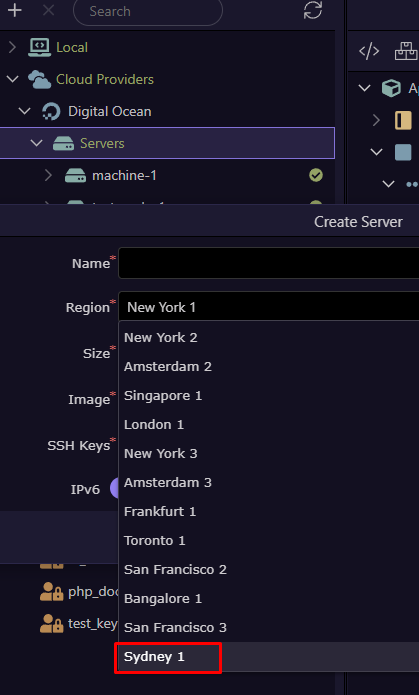
Task: Select the Local tree label
Action: (72, 47)
